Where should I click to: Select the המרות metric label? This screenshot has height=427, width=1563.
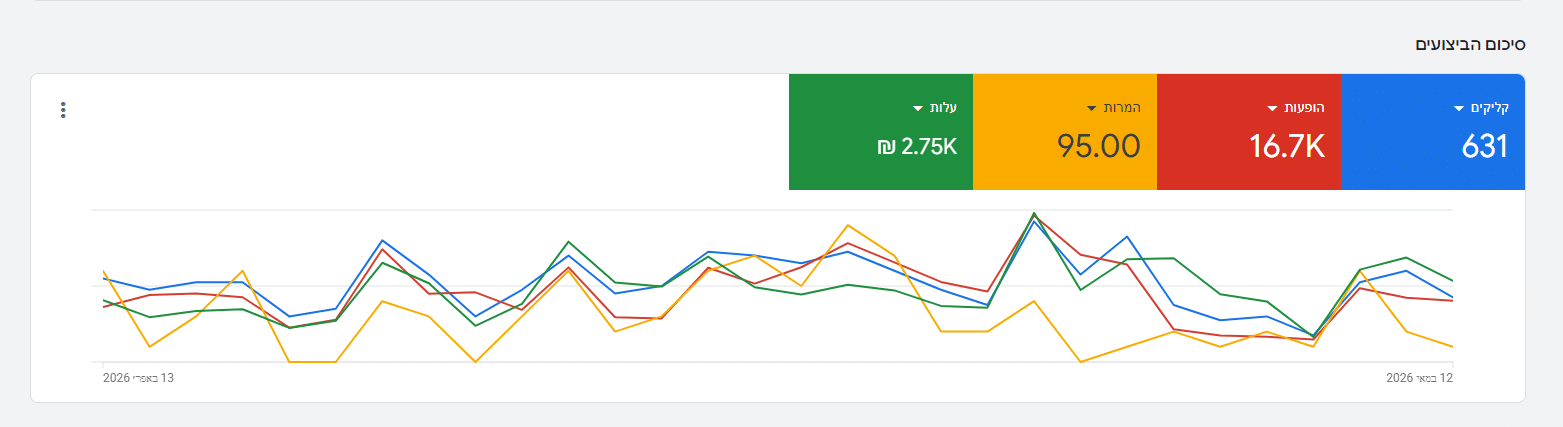tap(1122, 108)
